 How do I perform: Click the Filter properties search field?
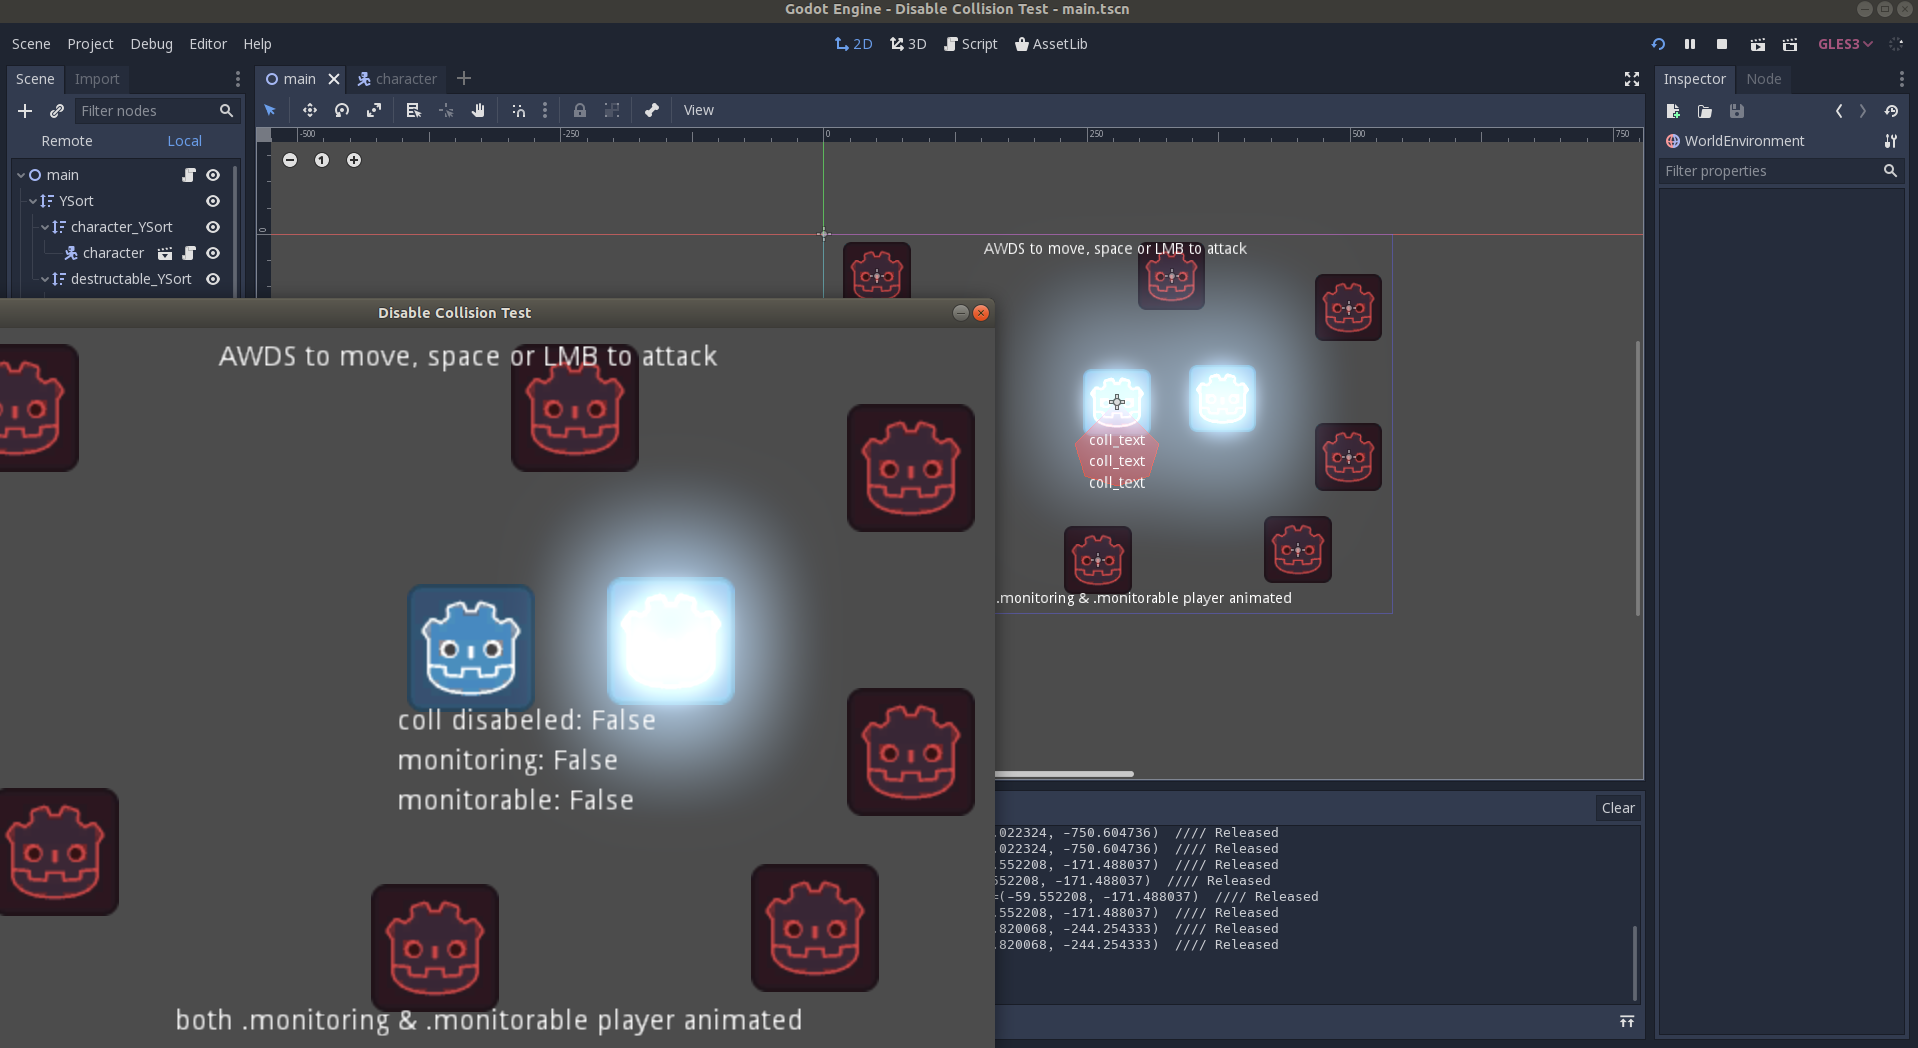point(1770,171)
